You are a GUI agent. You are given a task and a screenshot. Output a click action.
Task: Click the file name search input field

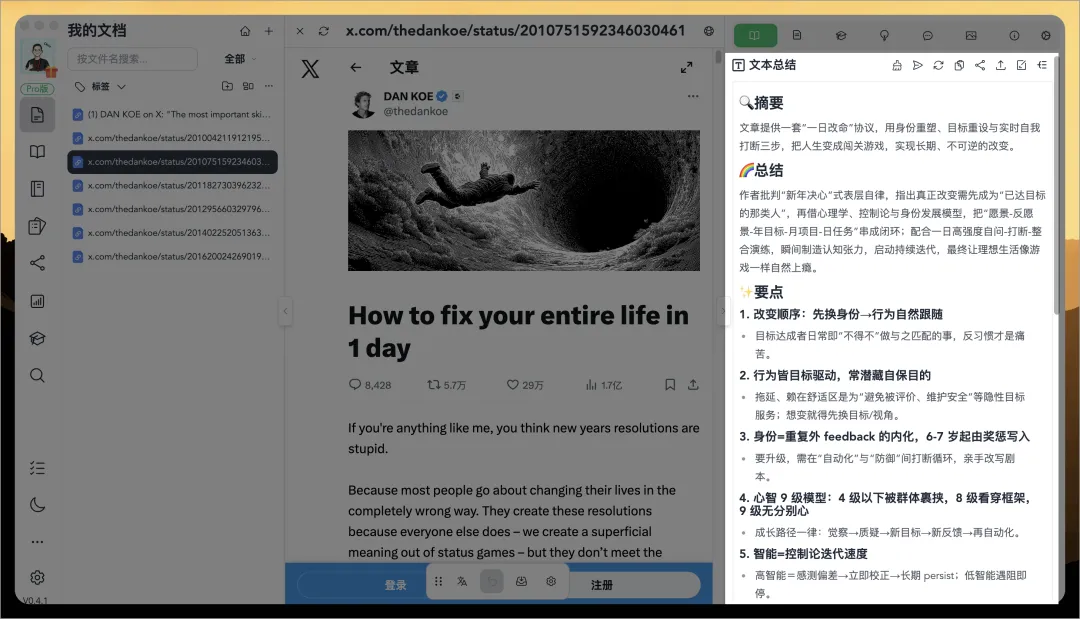pos(130,59)
